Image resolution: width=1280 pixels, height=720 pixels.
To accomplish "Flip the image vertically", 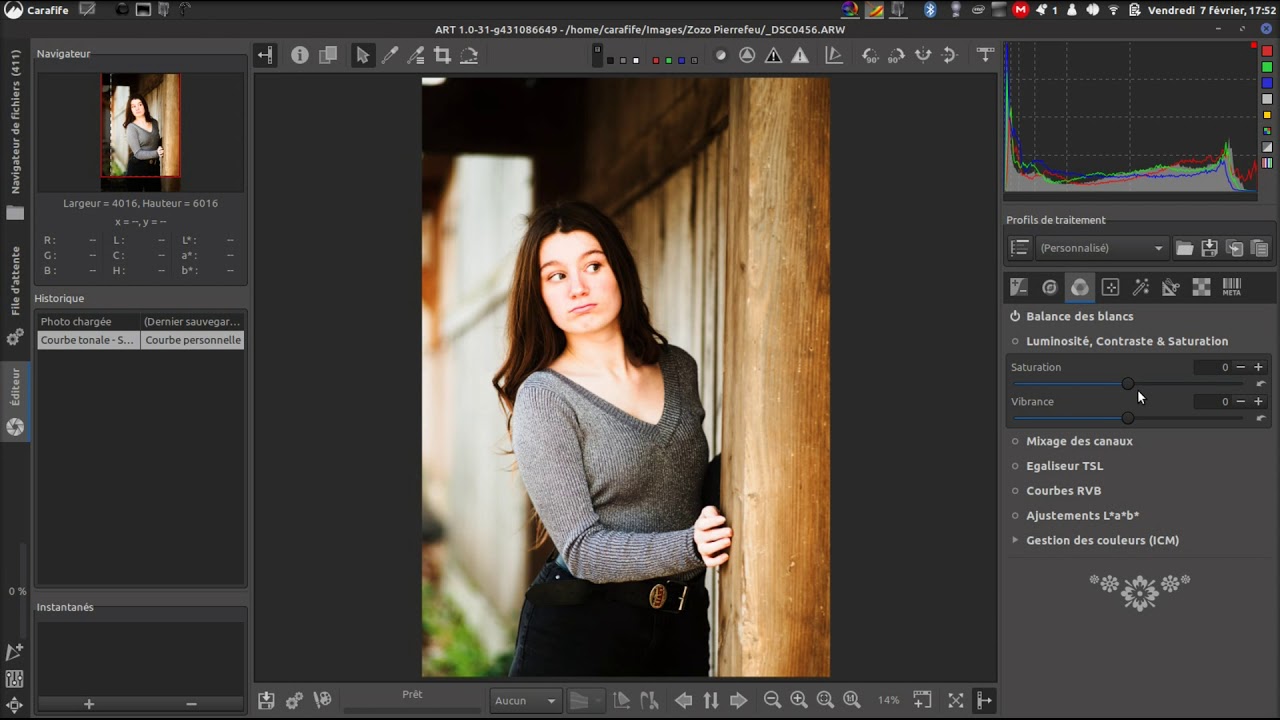I will pyautogui.click(x=950, y=56).
